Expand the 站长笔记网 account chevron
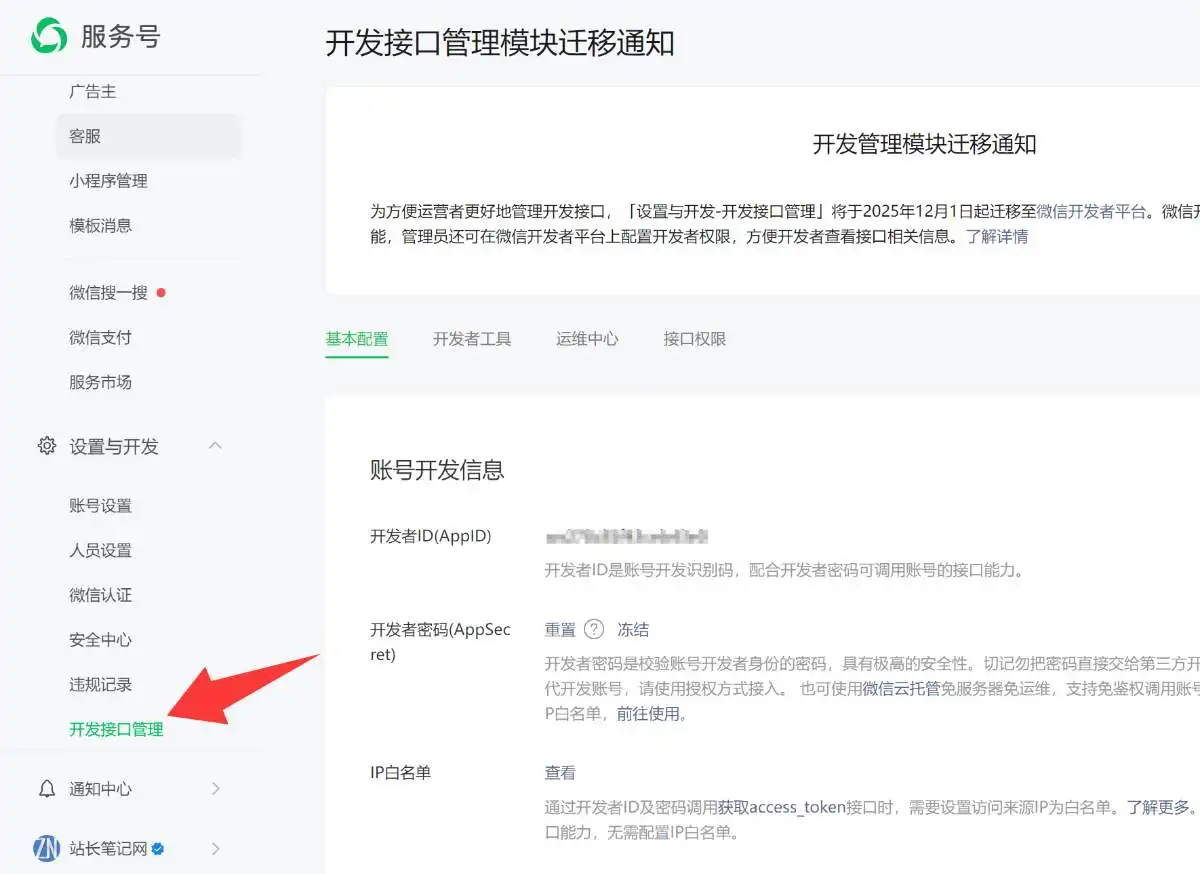This screenshot has height=874, width=1200. [215, 848]
